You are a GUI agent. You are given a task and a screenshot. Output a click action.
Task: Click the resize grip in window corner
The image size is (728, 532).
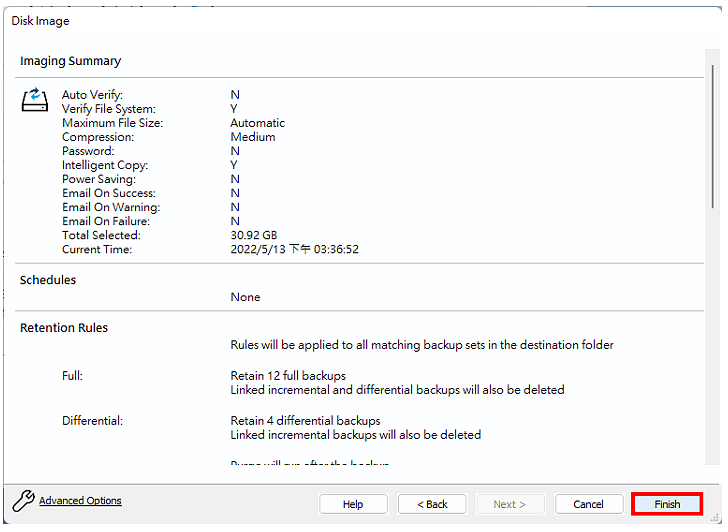(x=715, y=519)
